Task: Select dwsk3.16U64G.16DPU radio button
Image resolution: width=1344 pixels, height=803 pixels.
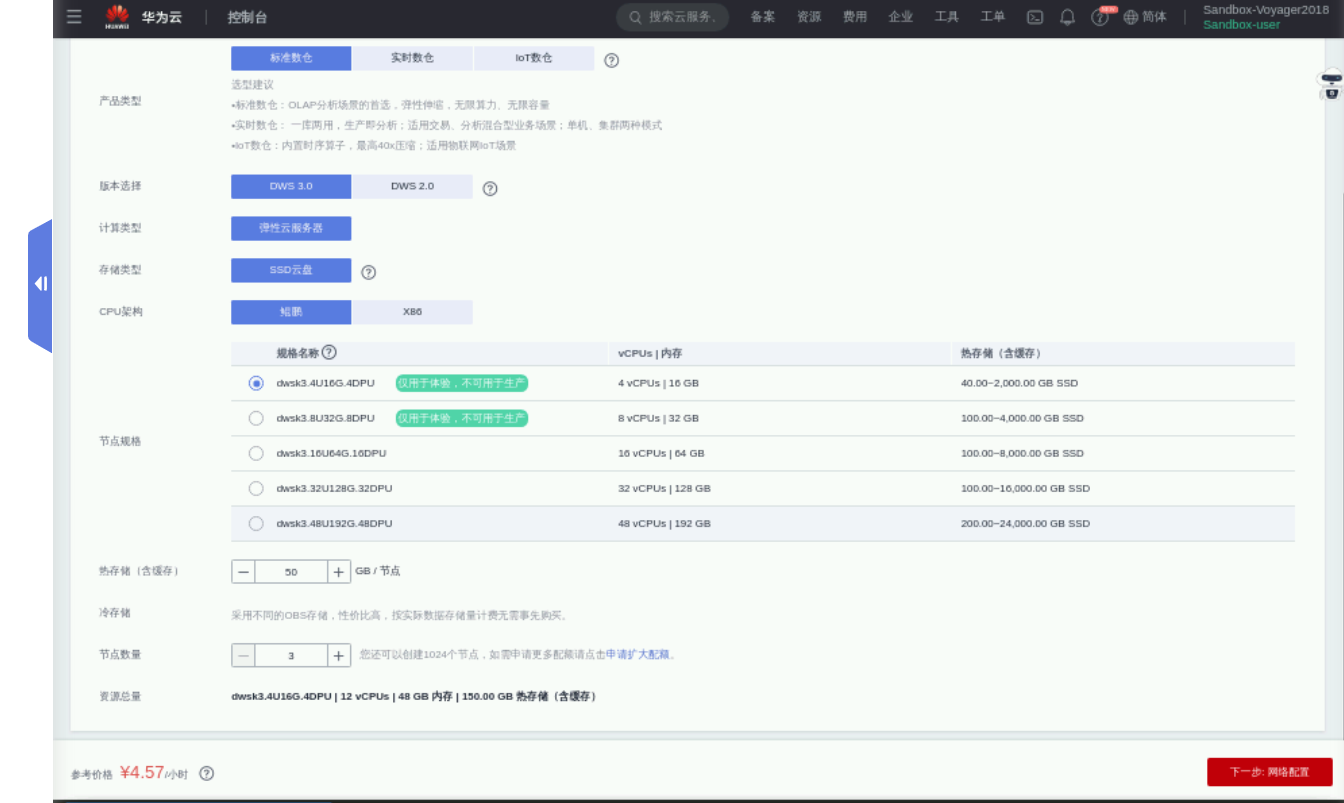Action: tap(256, 453)
